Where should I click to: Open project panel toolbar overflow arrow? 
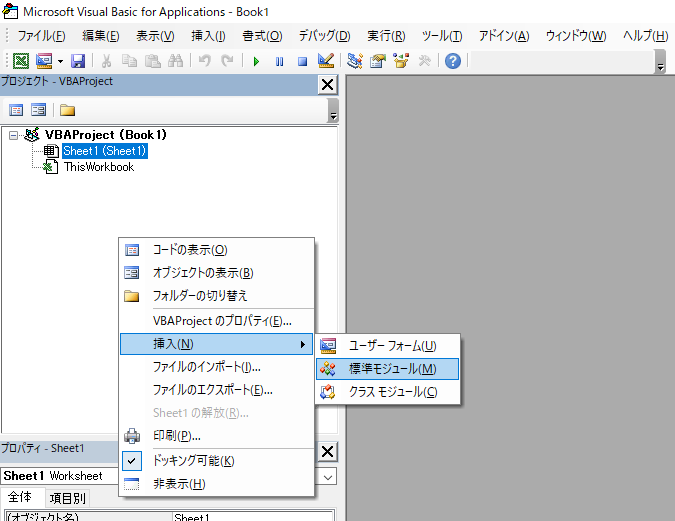pos(333,111)
